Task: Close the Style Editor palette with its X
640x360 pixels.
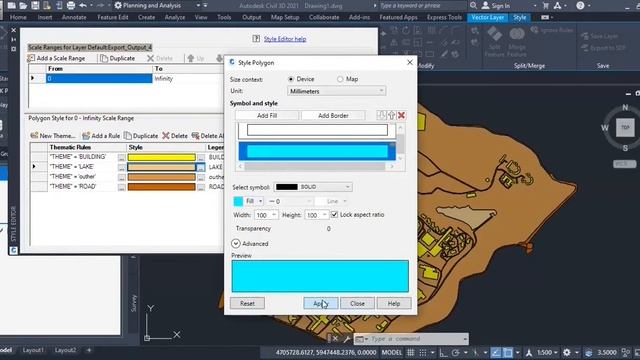Action: pyautogui.click(x=13, y=30)
